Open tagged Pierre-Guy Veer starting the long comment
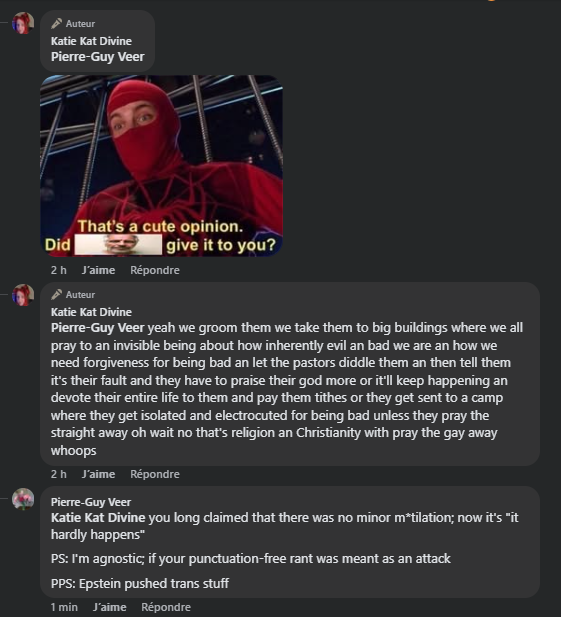The image size is (561, 617). click(98, 328)
